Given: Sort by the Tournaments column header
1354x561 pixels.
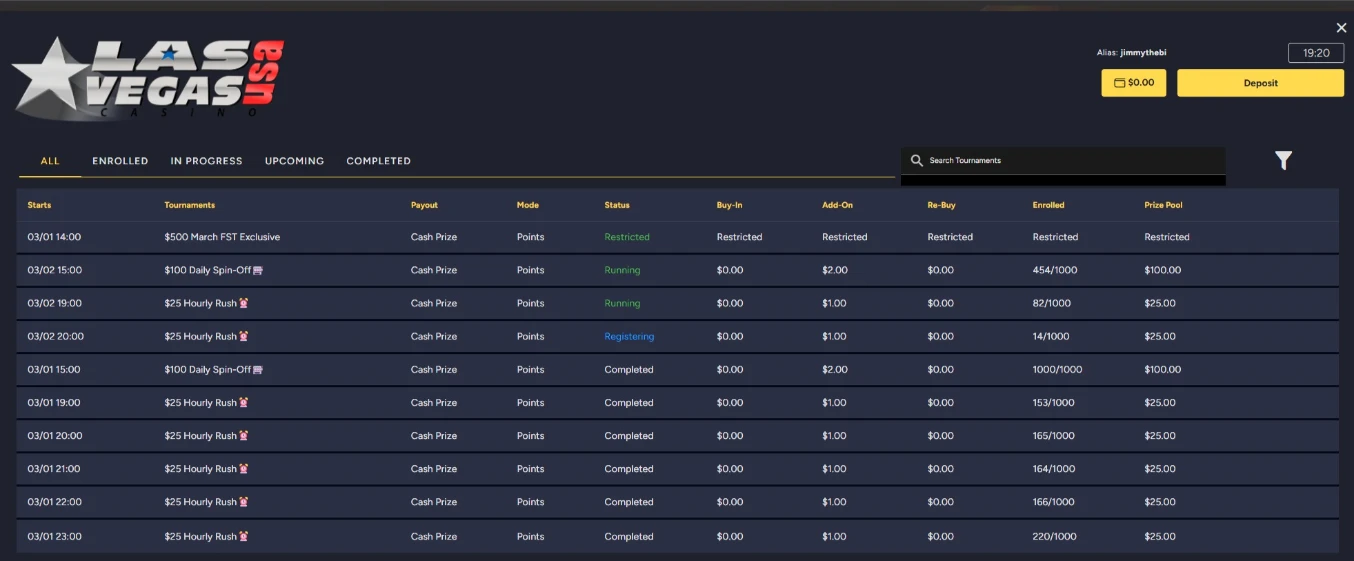Looking at the screenshot, I should 190,205.
